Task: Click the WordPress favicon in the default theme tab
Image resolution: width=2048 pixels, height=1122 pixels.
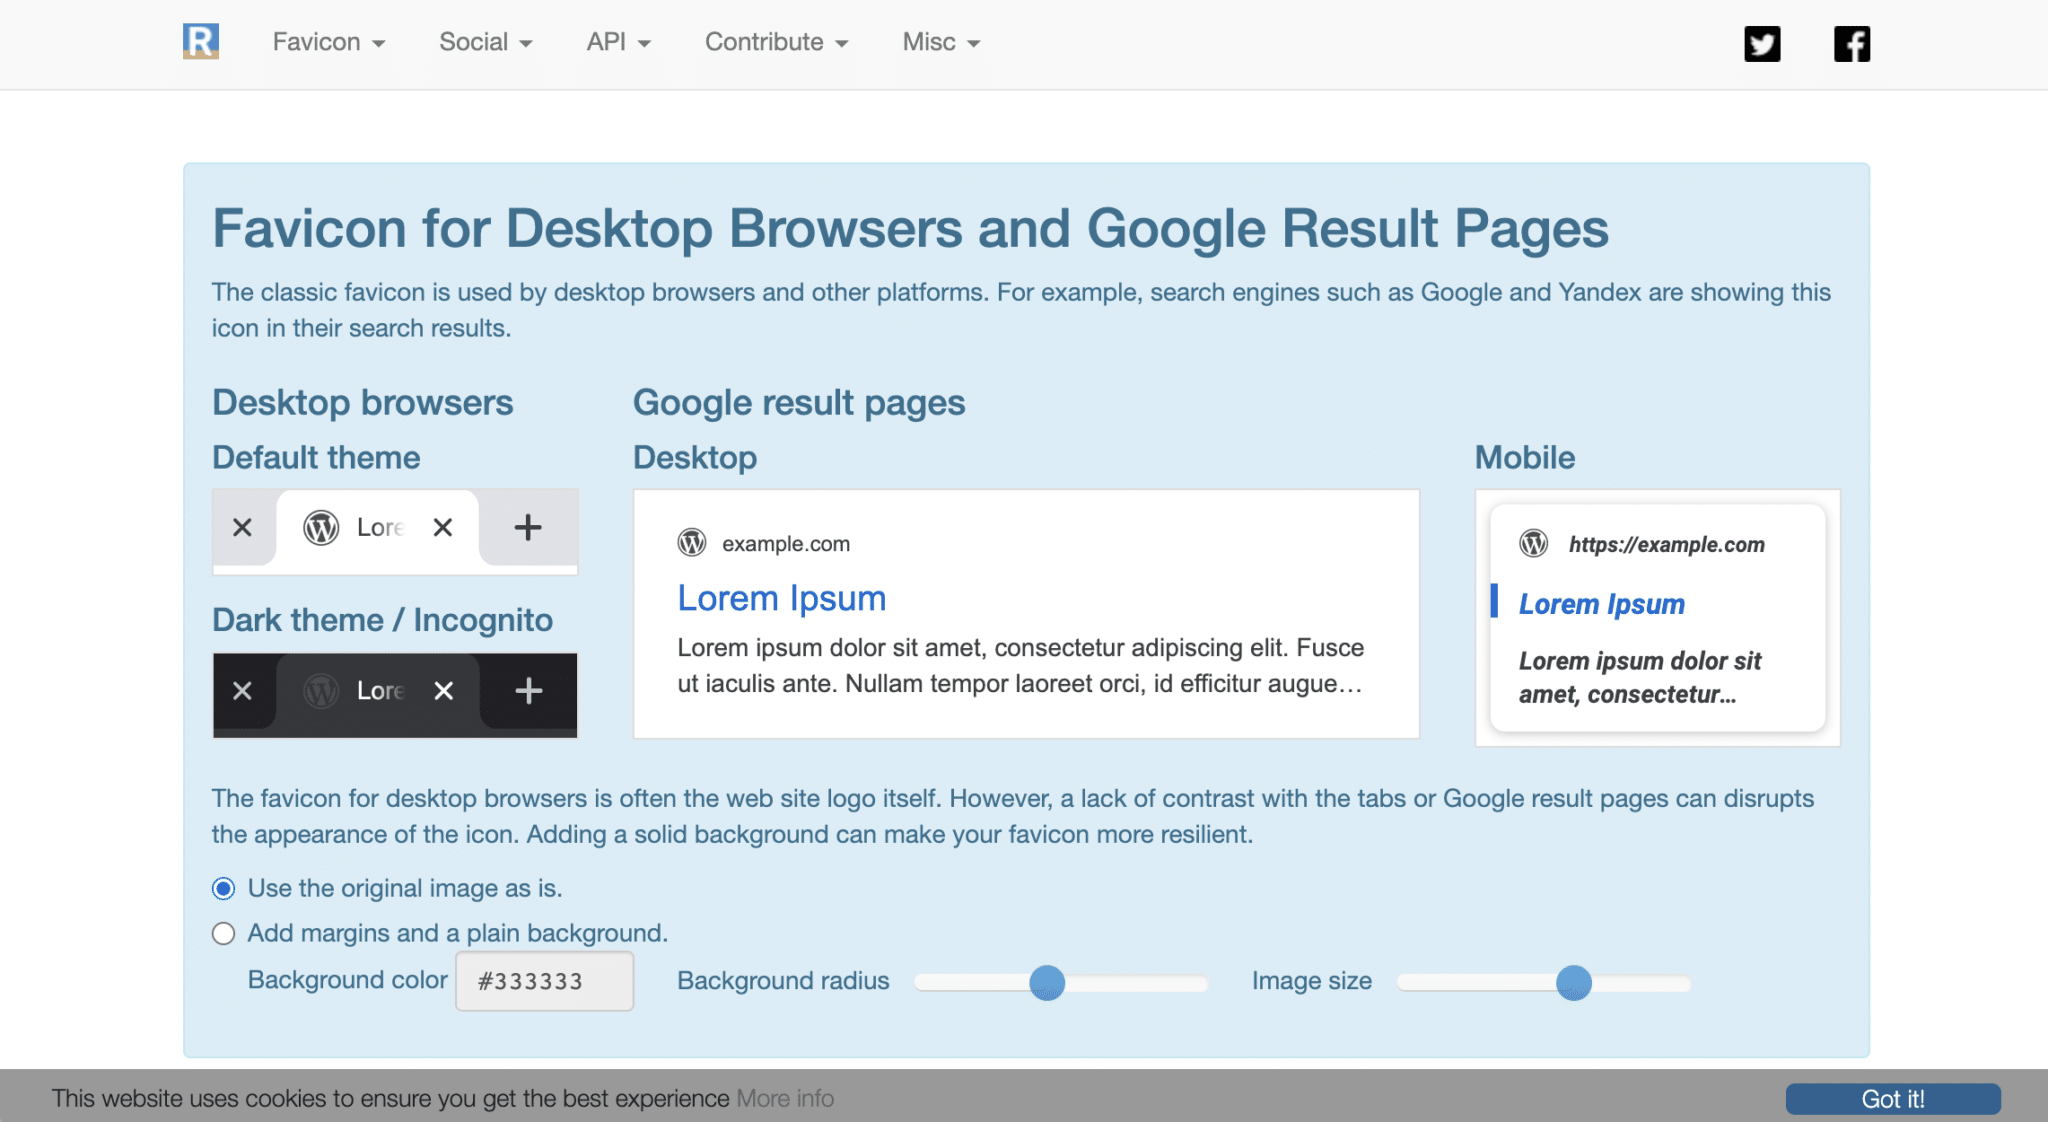Action: pos(321,527)
